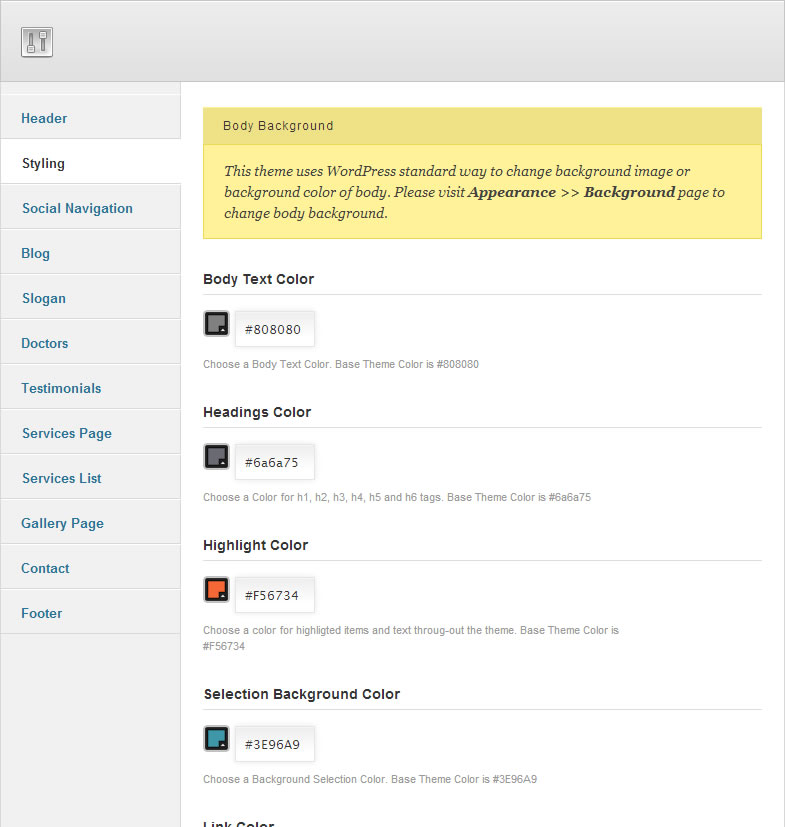Image resolution: width=785 pixels, height=827 pixels.
Task: Go to the Blog settings tab
Action: pyautogui.click(x=35, y=253)
